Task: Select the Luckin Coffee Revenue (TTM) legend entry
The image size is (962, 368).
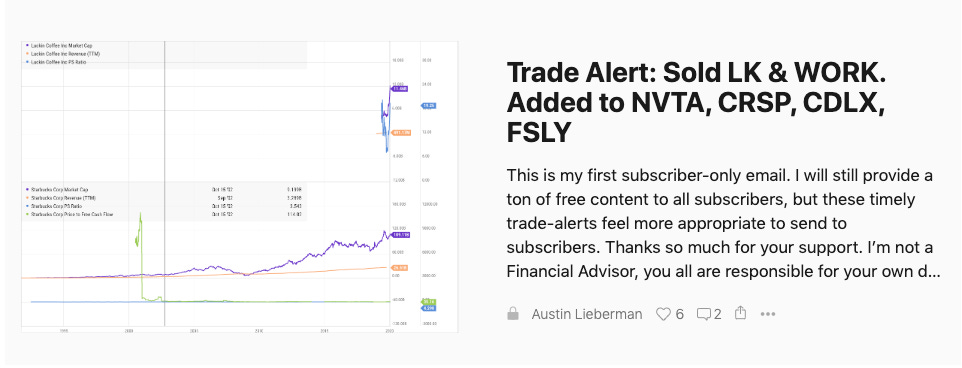Action: click(60, 54)
